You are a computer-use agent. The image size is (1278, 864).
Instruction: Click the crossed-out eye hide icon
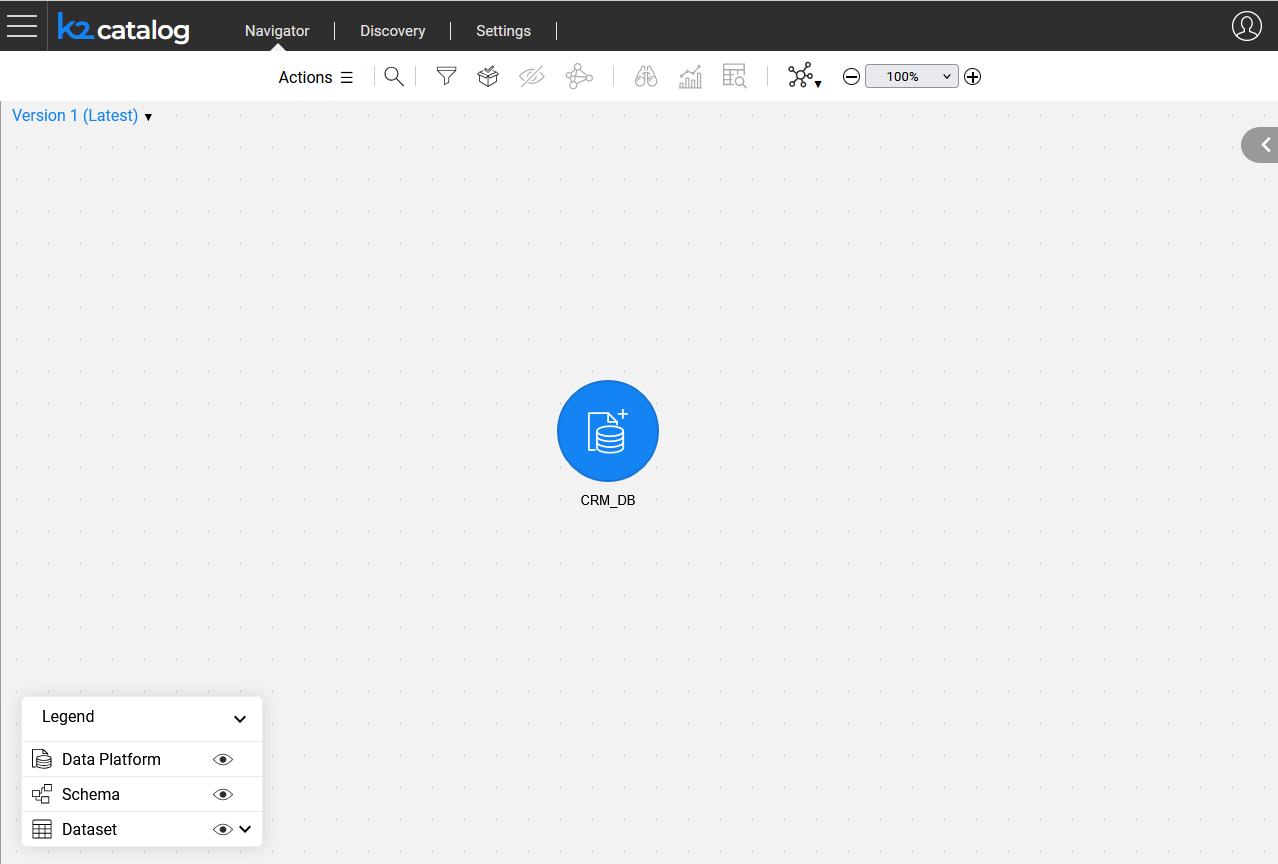(x=532, y=77)
